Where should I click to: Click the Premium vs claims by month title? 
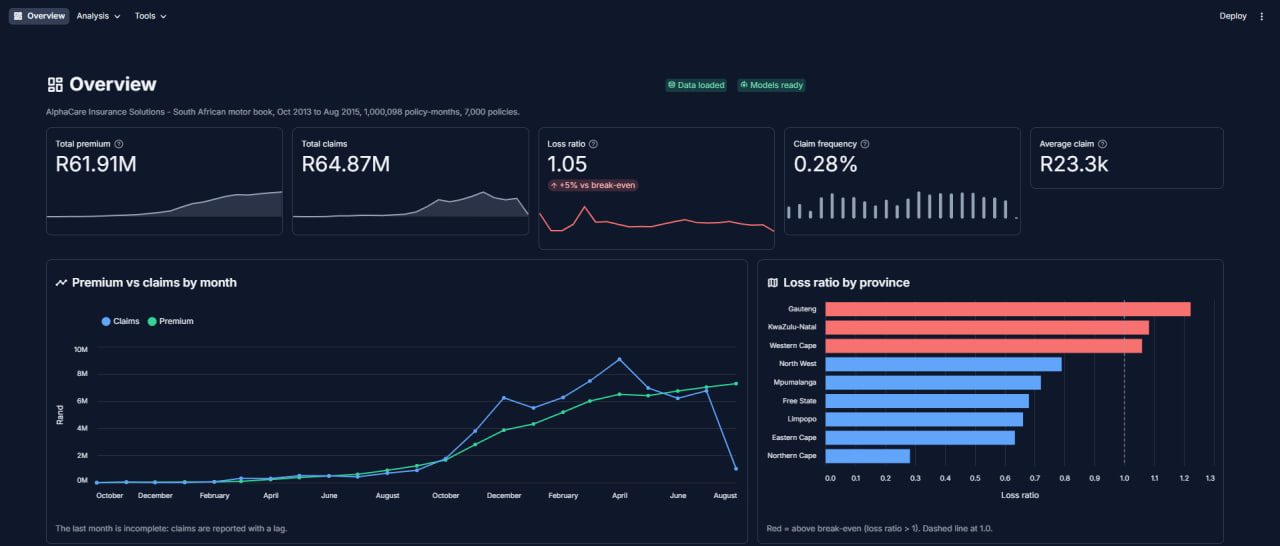[x=154, y=283]
